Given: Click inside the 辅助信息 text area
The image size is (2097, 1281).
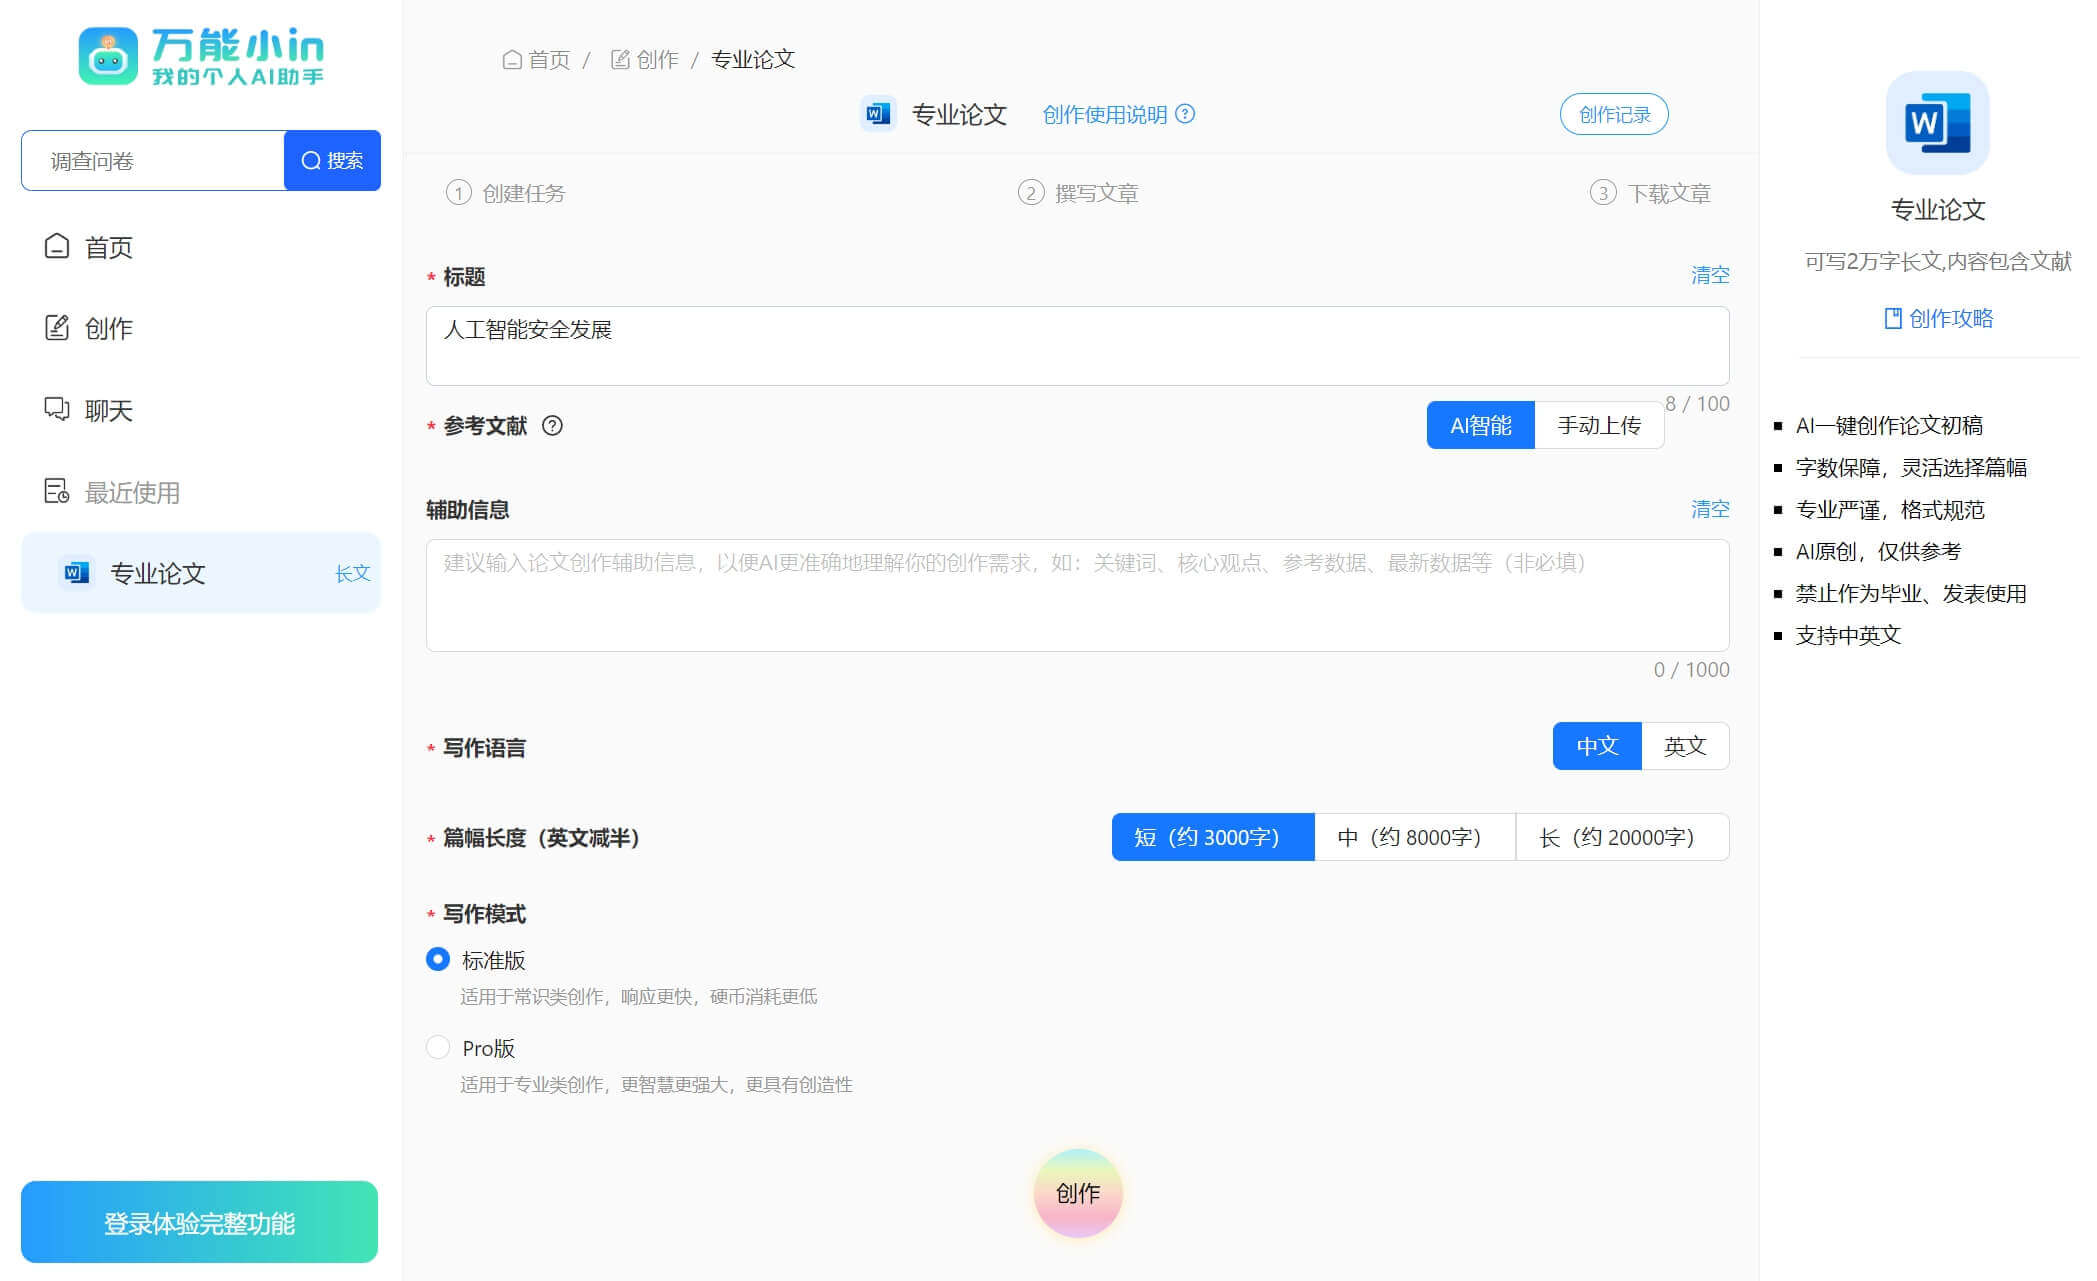Looking at the screenshot, I should 1076,595.
